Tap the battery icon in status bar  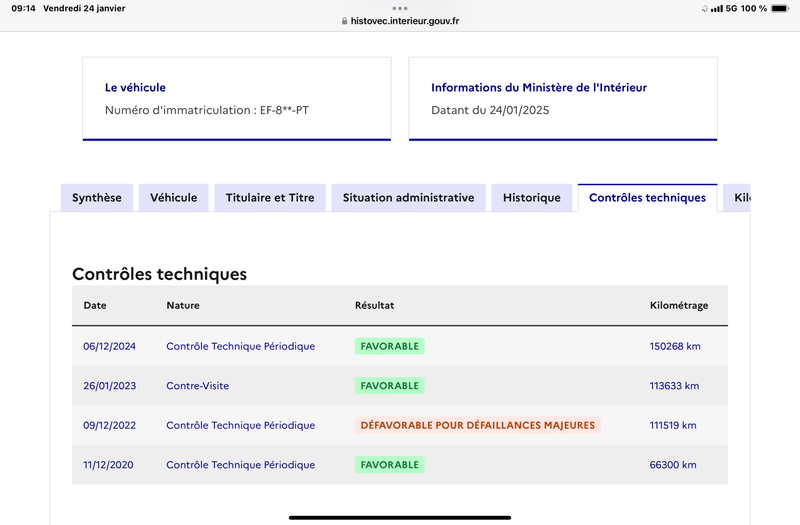780,8
